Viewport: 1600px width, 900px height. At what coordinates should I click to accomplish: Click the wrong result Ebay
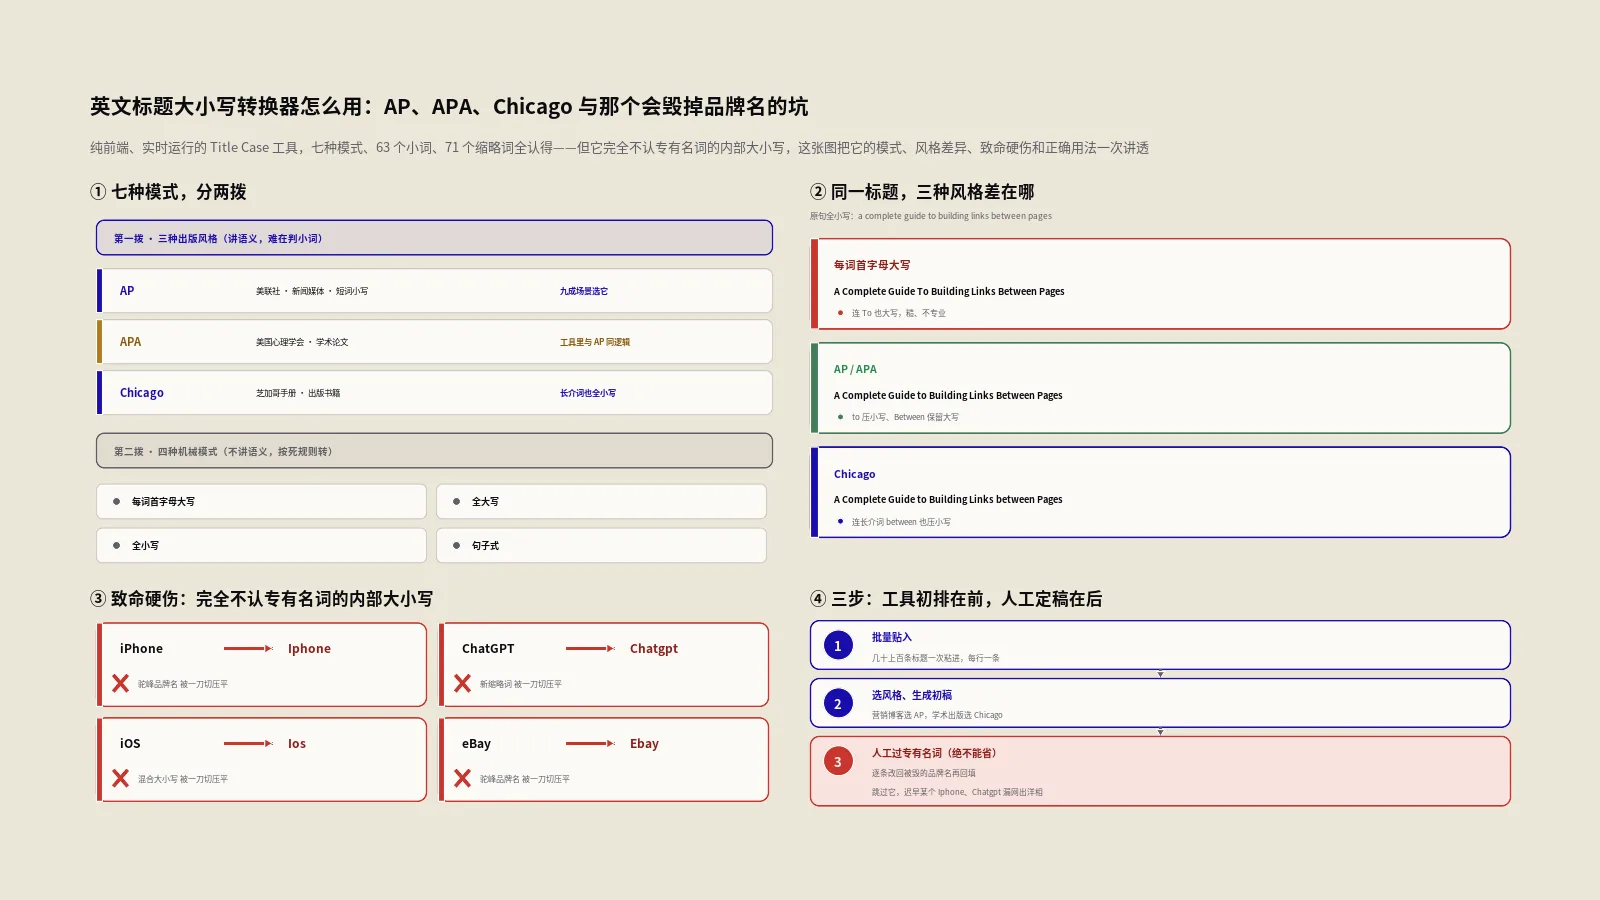tap(644, 744)
